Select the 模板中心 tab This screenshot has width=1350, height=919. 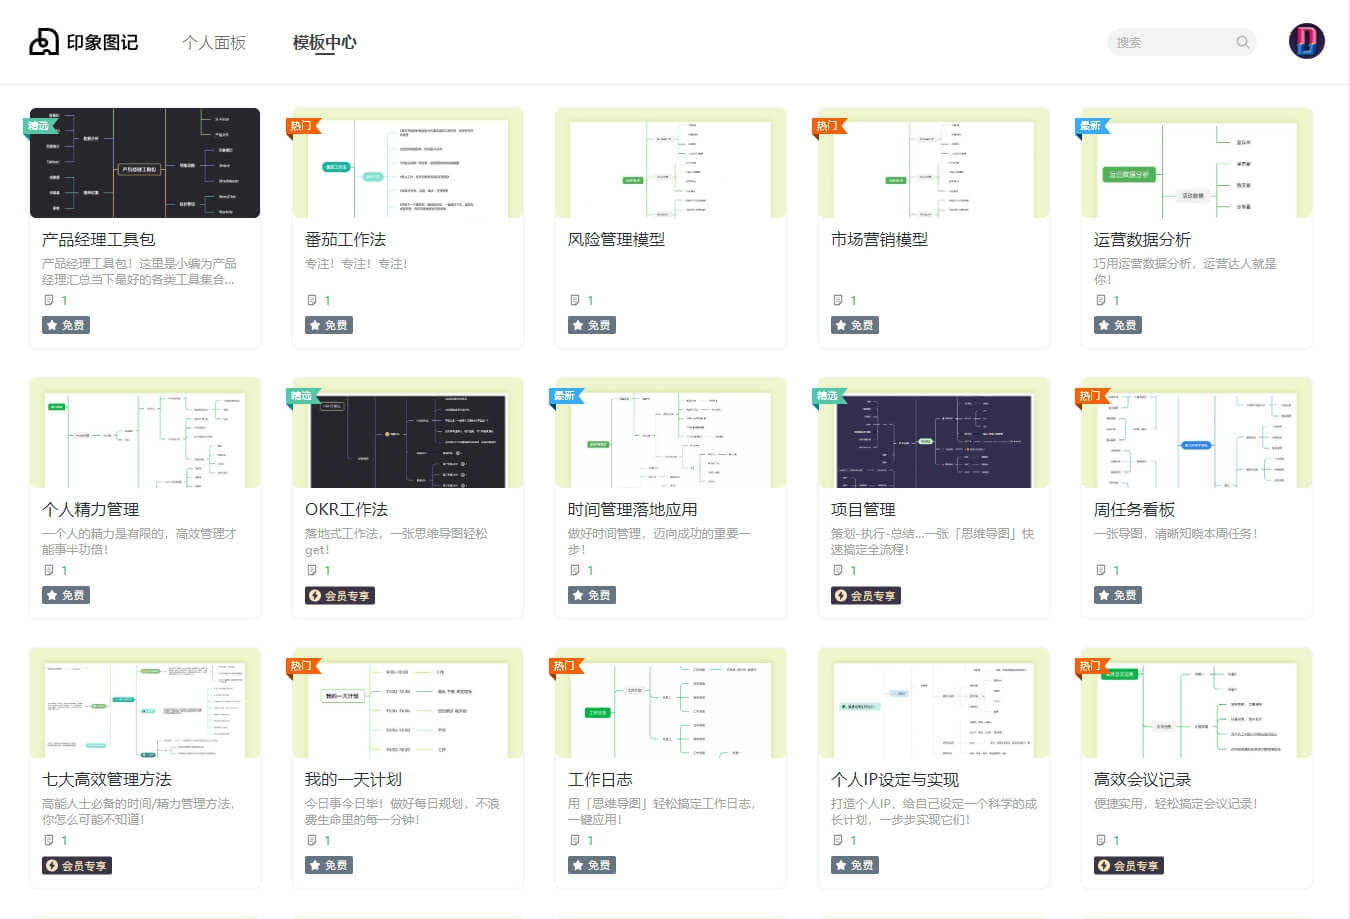click(324, 42)
